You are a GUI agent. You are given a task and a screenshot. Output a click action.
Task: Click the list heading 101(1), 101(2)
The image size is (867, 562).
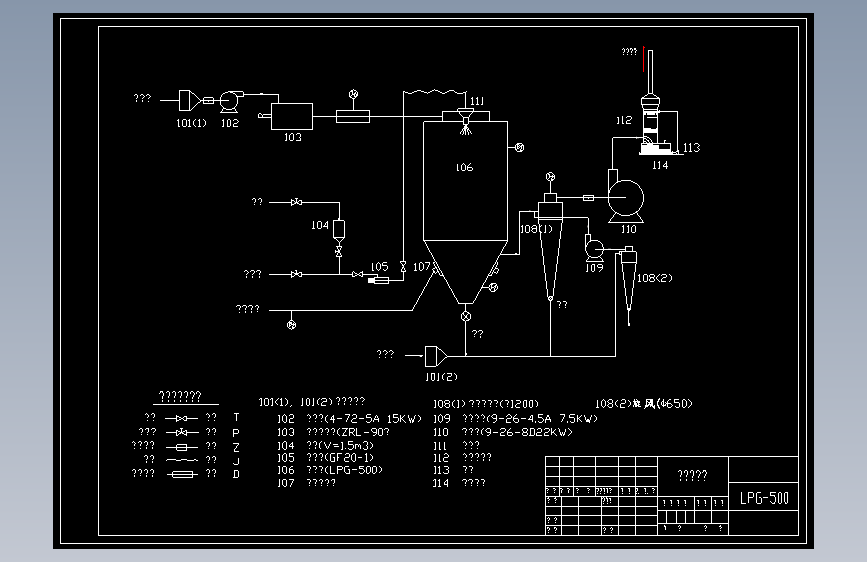[x=312, y=402]
